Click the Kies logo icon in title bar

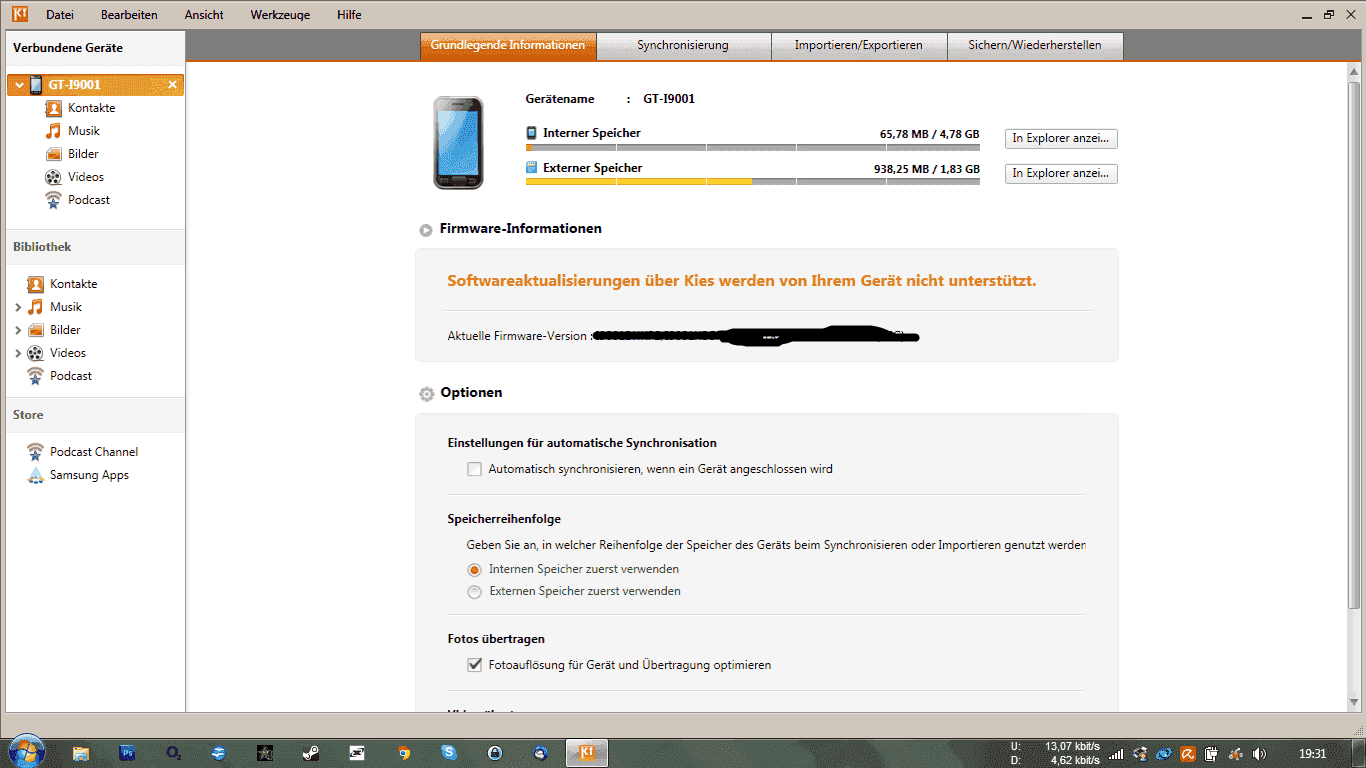pos(19,14)
